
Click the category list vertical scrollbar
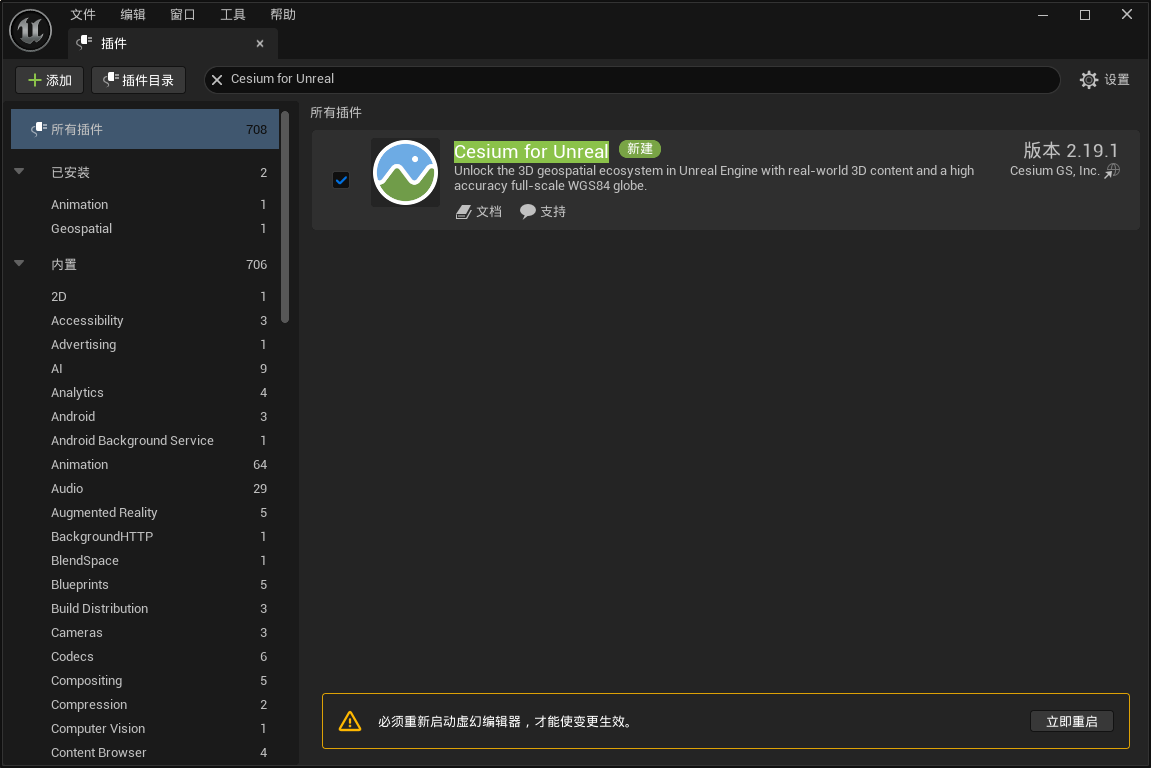pos(285,217)
